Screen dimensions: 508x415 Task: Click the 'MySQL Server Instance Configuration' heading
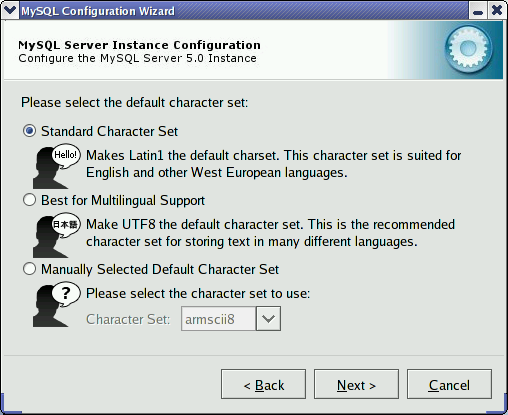(139, 45)
